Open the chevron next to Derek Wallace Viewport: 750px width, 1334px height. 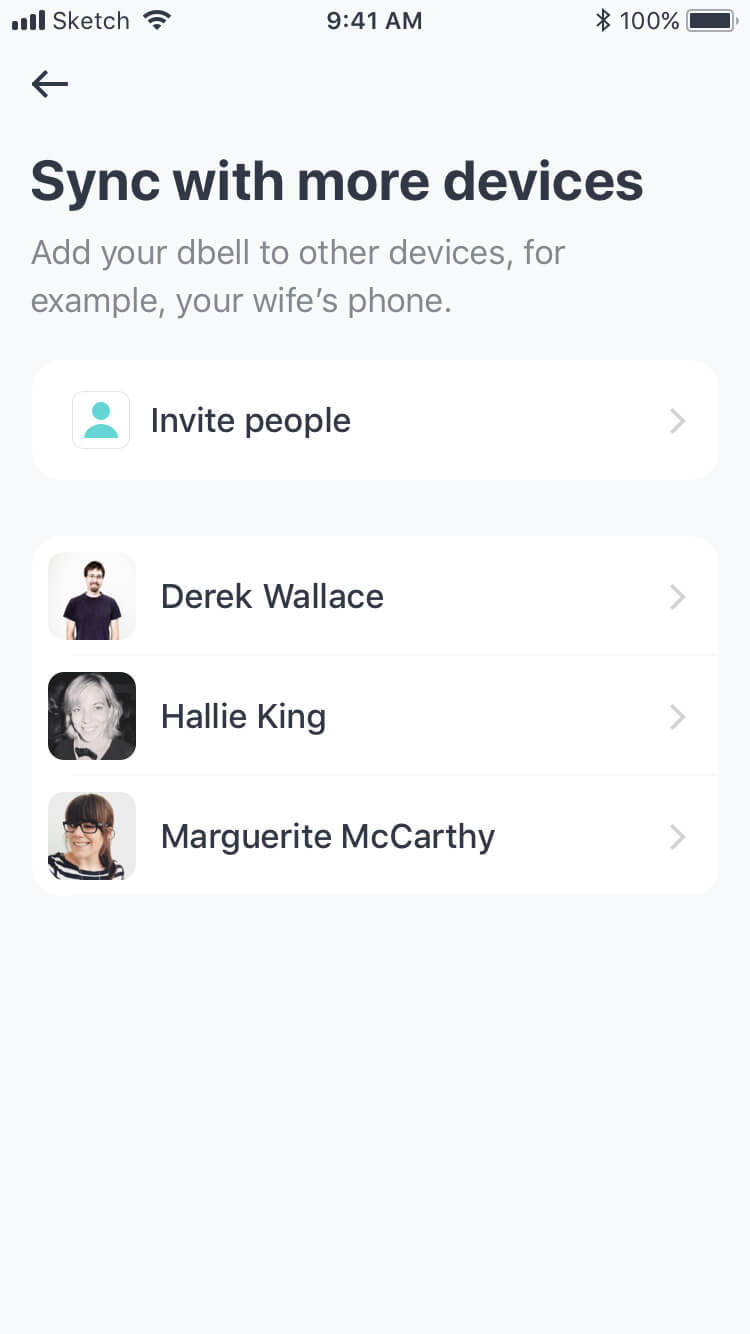pyautogui.click(x=678, y=597)
